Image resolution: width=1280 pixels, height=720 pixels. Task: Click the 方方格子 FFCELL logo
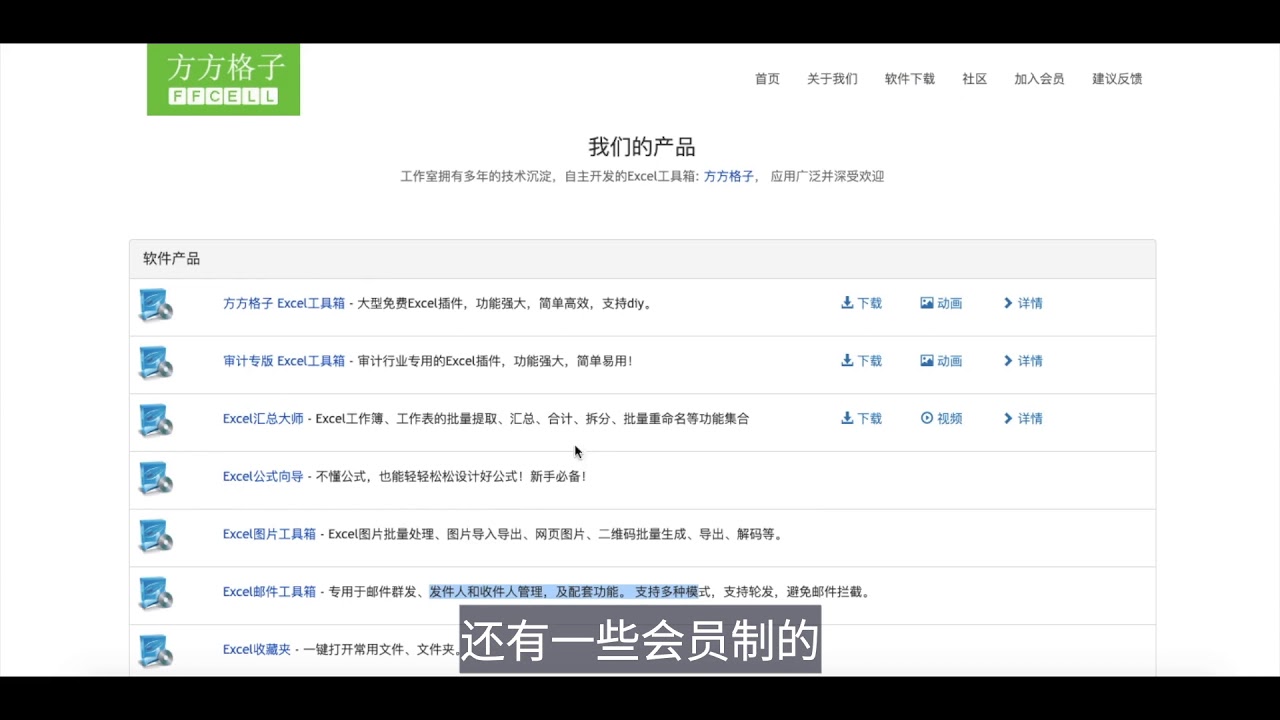223,79
